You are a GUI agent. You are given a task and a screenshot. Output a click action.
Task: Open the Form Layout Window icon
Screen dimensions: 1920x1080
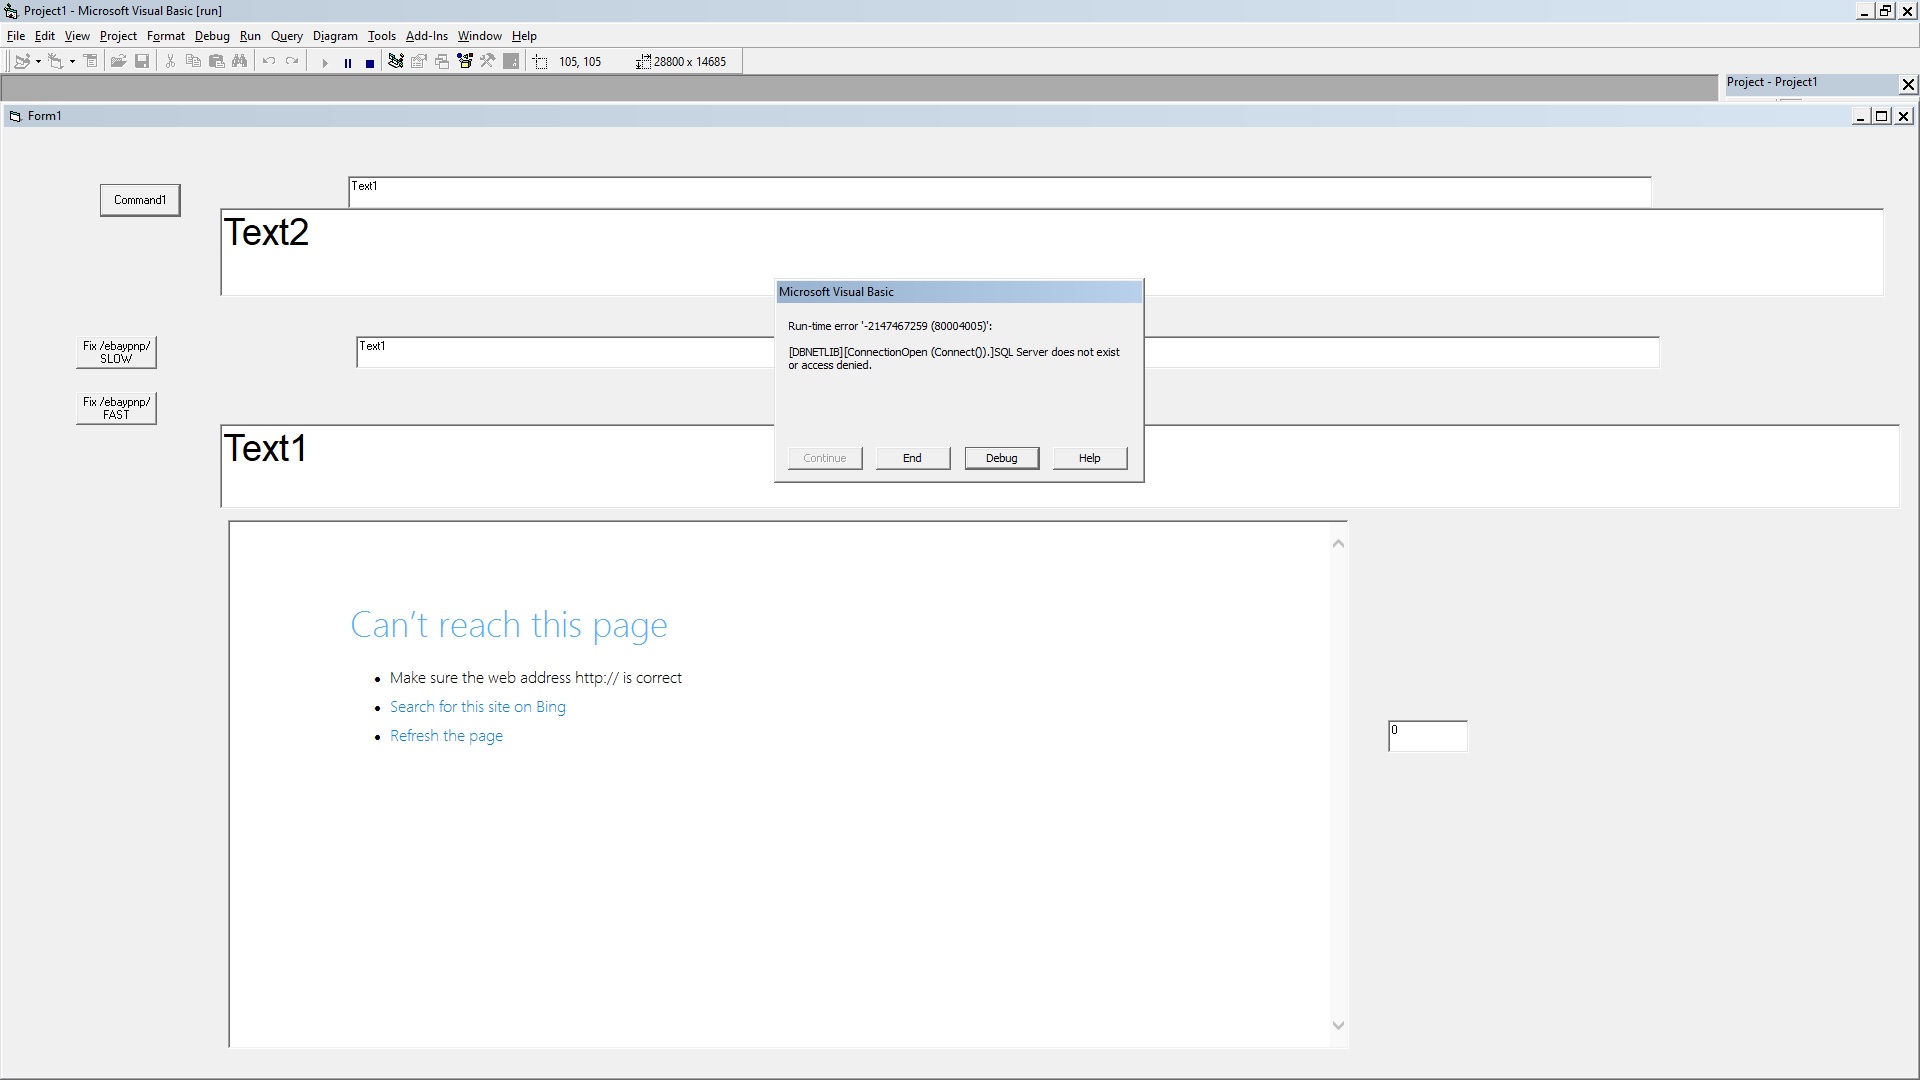click(x=442, y=61)
